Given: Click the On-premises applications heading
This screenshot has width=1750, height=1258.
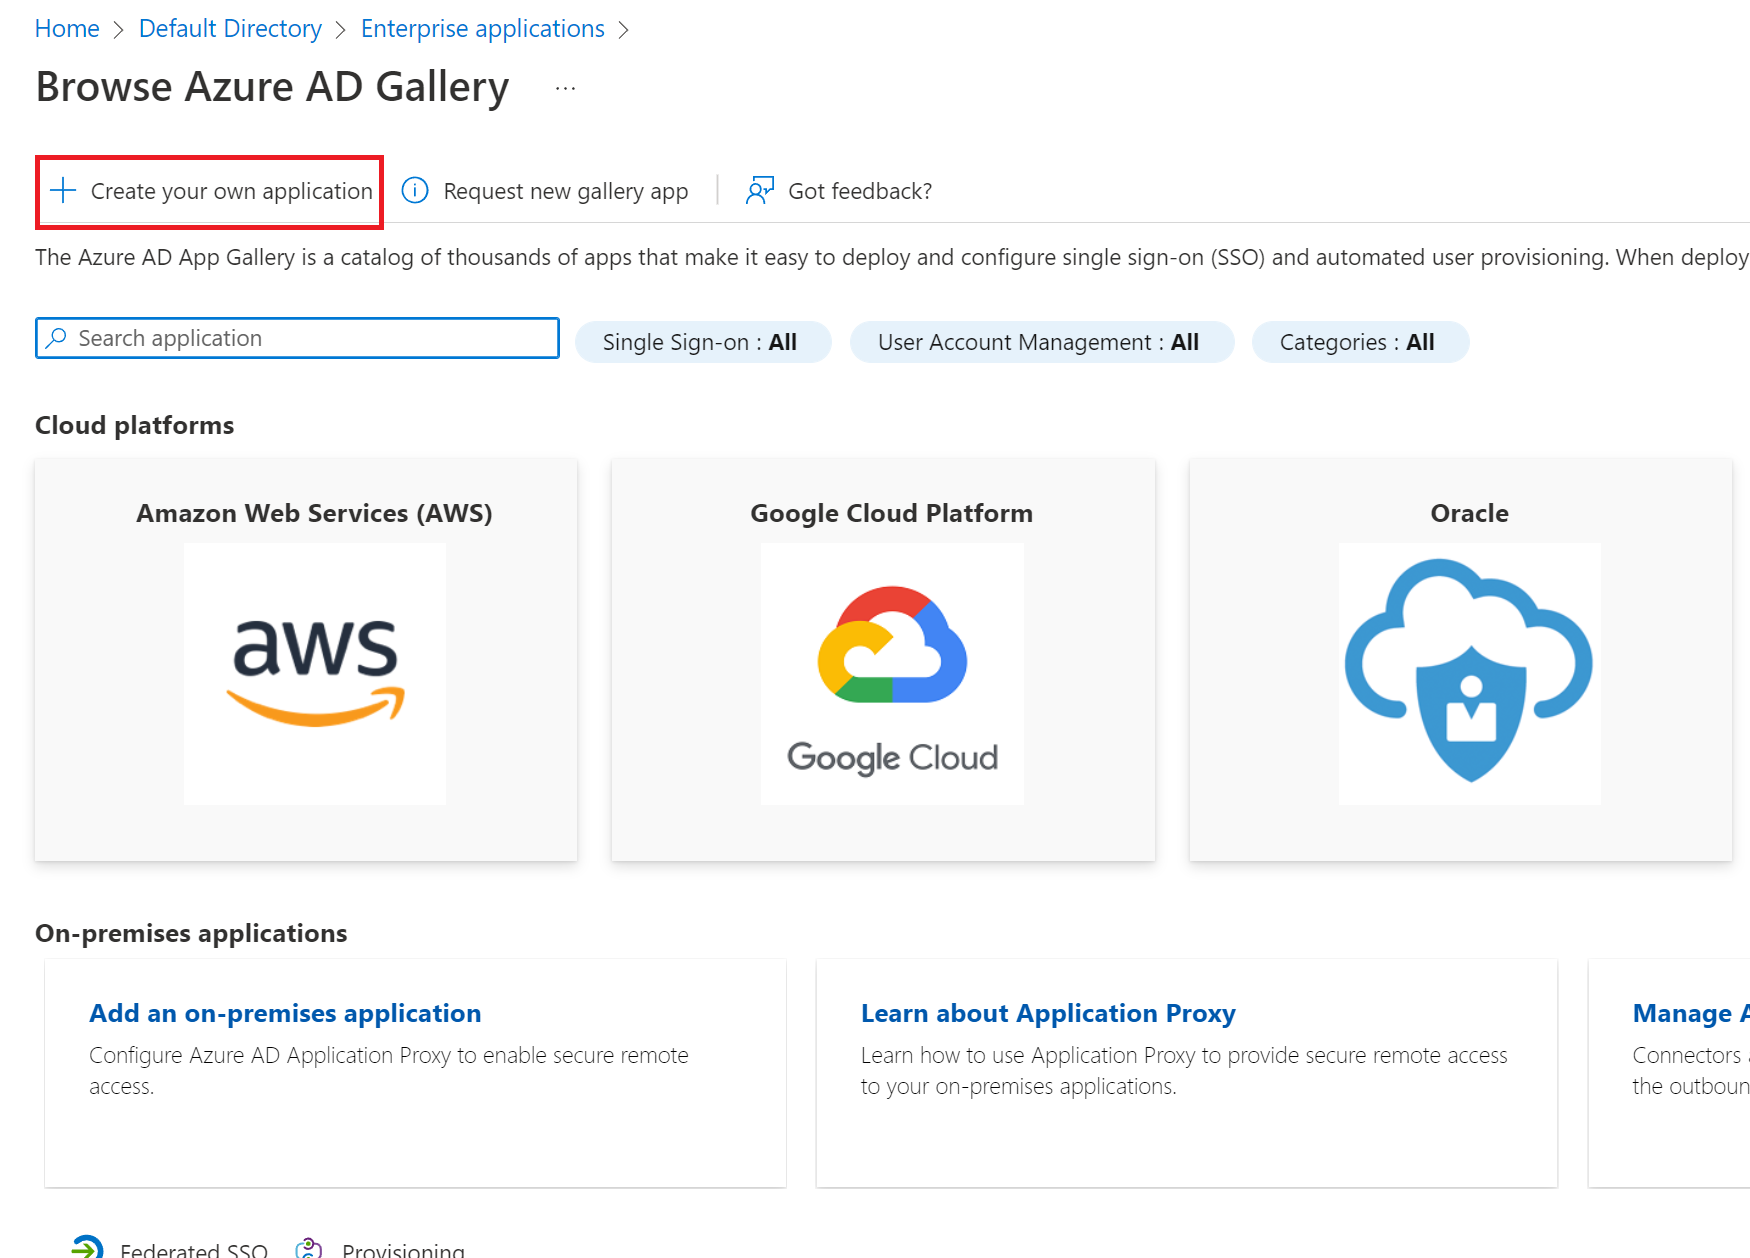Looking at the screenshot, I should pos(191,933).
